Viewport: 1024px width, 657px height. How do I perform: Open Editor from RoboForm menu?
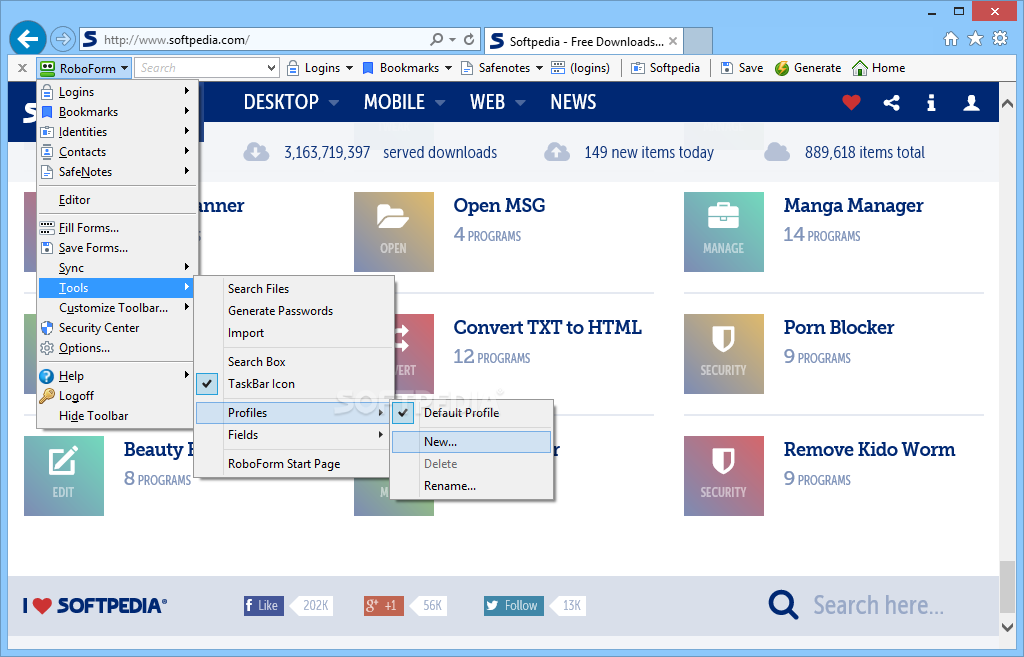tap(116, 200)
